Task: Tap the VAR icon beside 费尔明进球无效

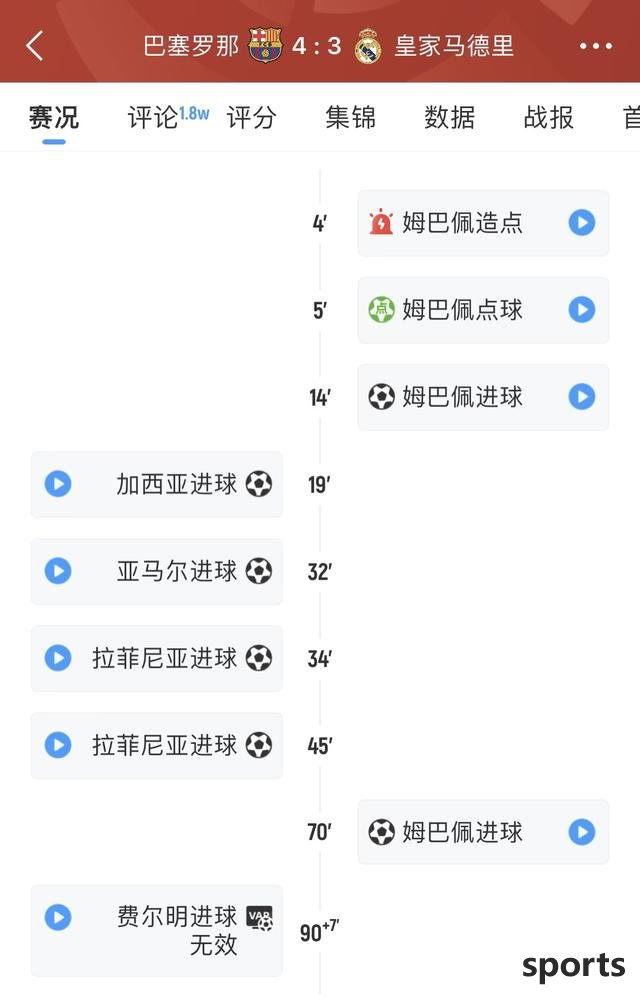Action: pos(259,918)
